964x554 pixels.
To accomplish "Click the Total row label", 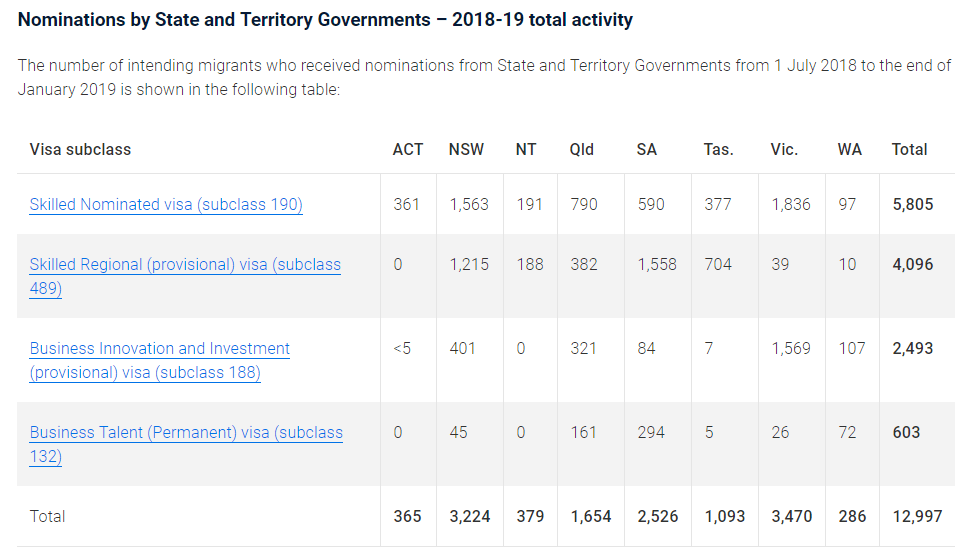I will coord(48,517).
